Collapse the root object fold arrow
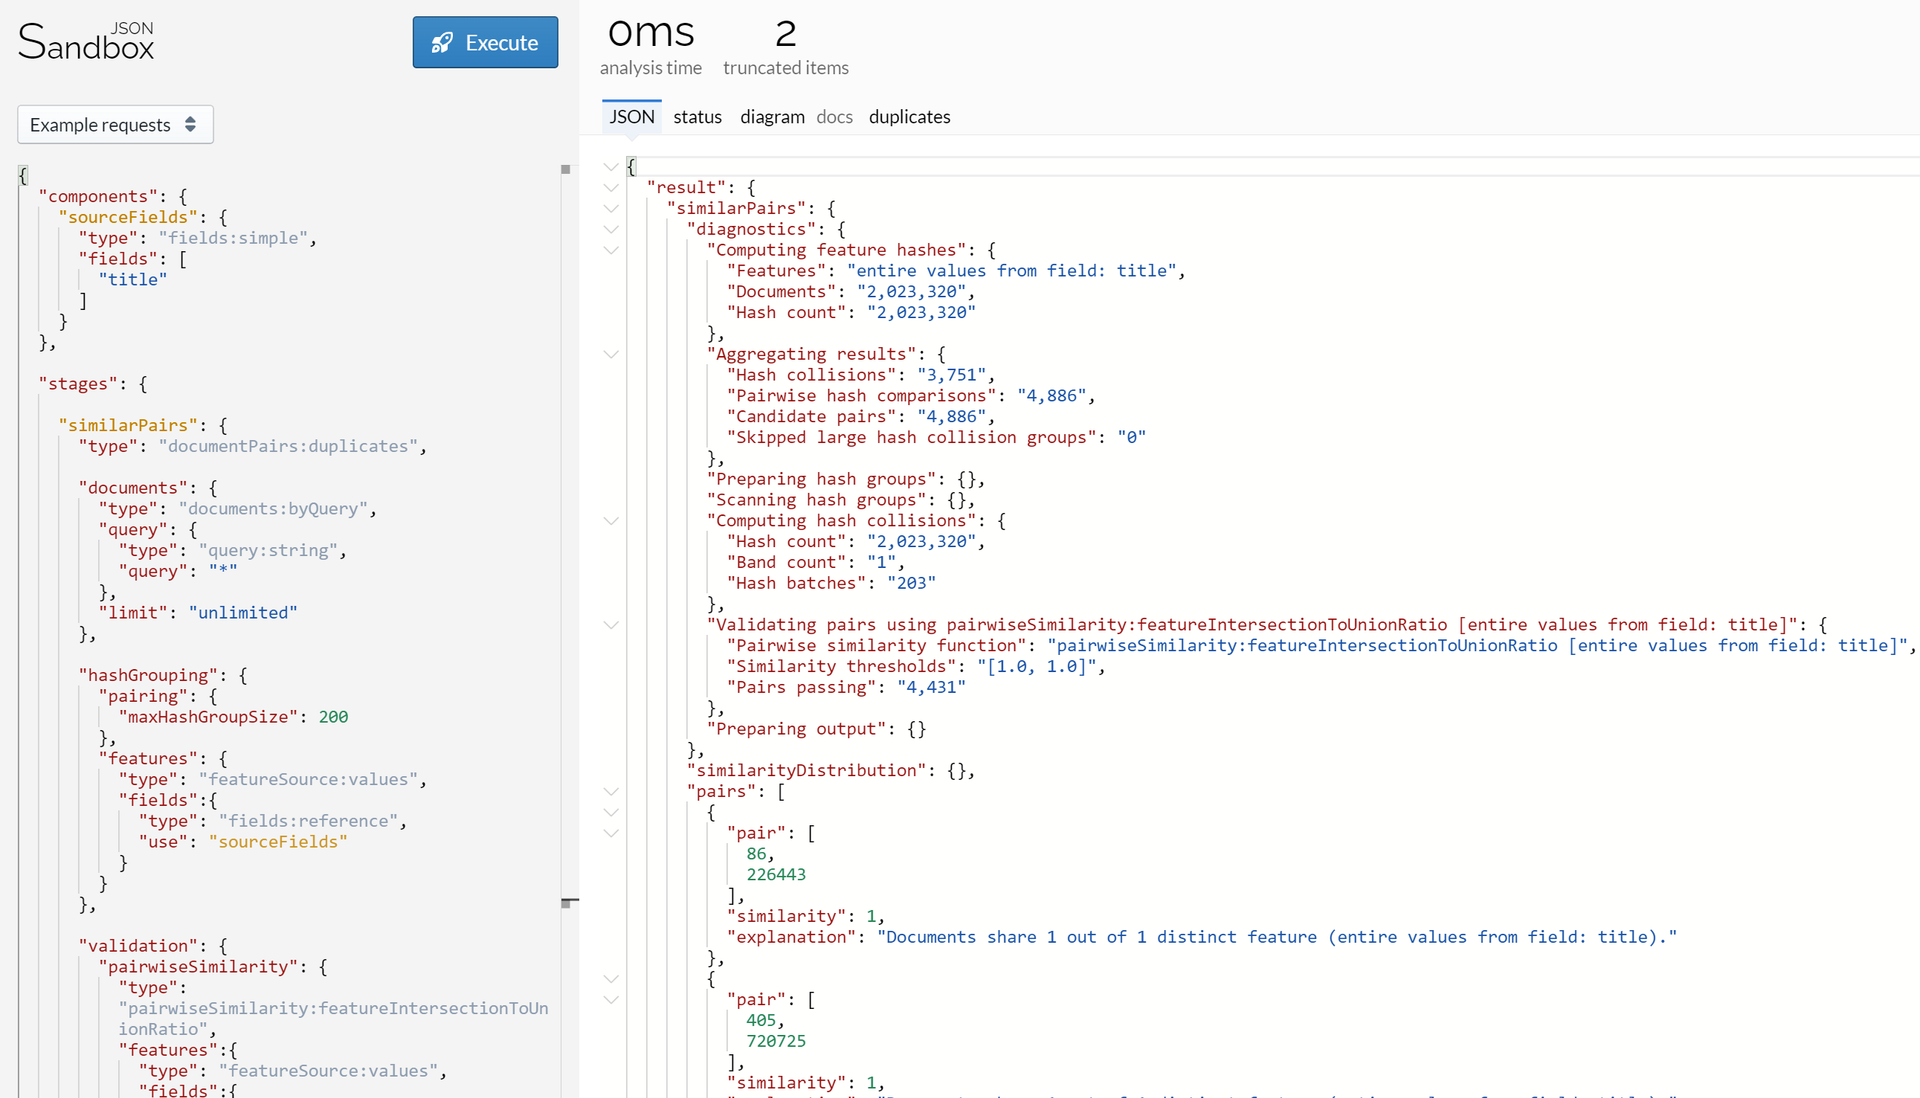The width and height of the screenshot is (1920, 1098). [611, 167]
